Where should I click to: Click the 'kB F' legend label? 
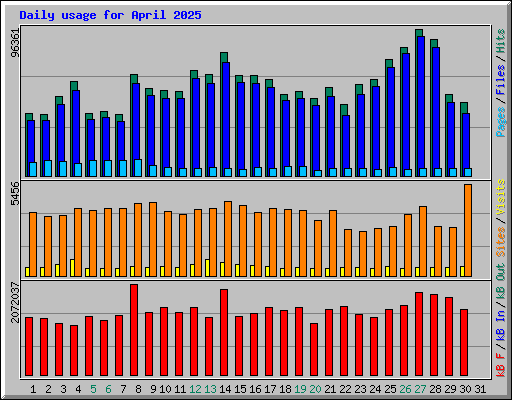coord(501,365)
